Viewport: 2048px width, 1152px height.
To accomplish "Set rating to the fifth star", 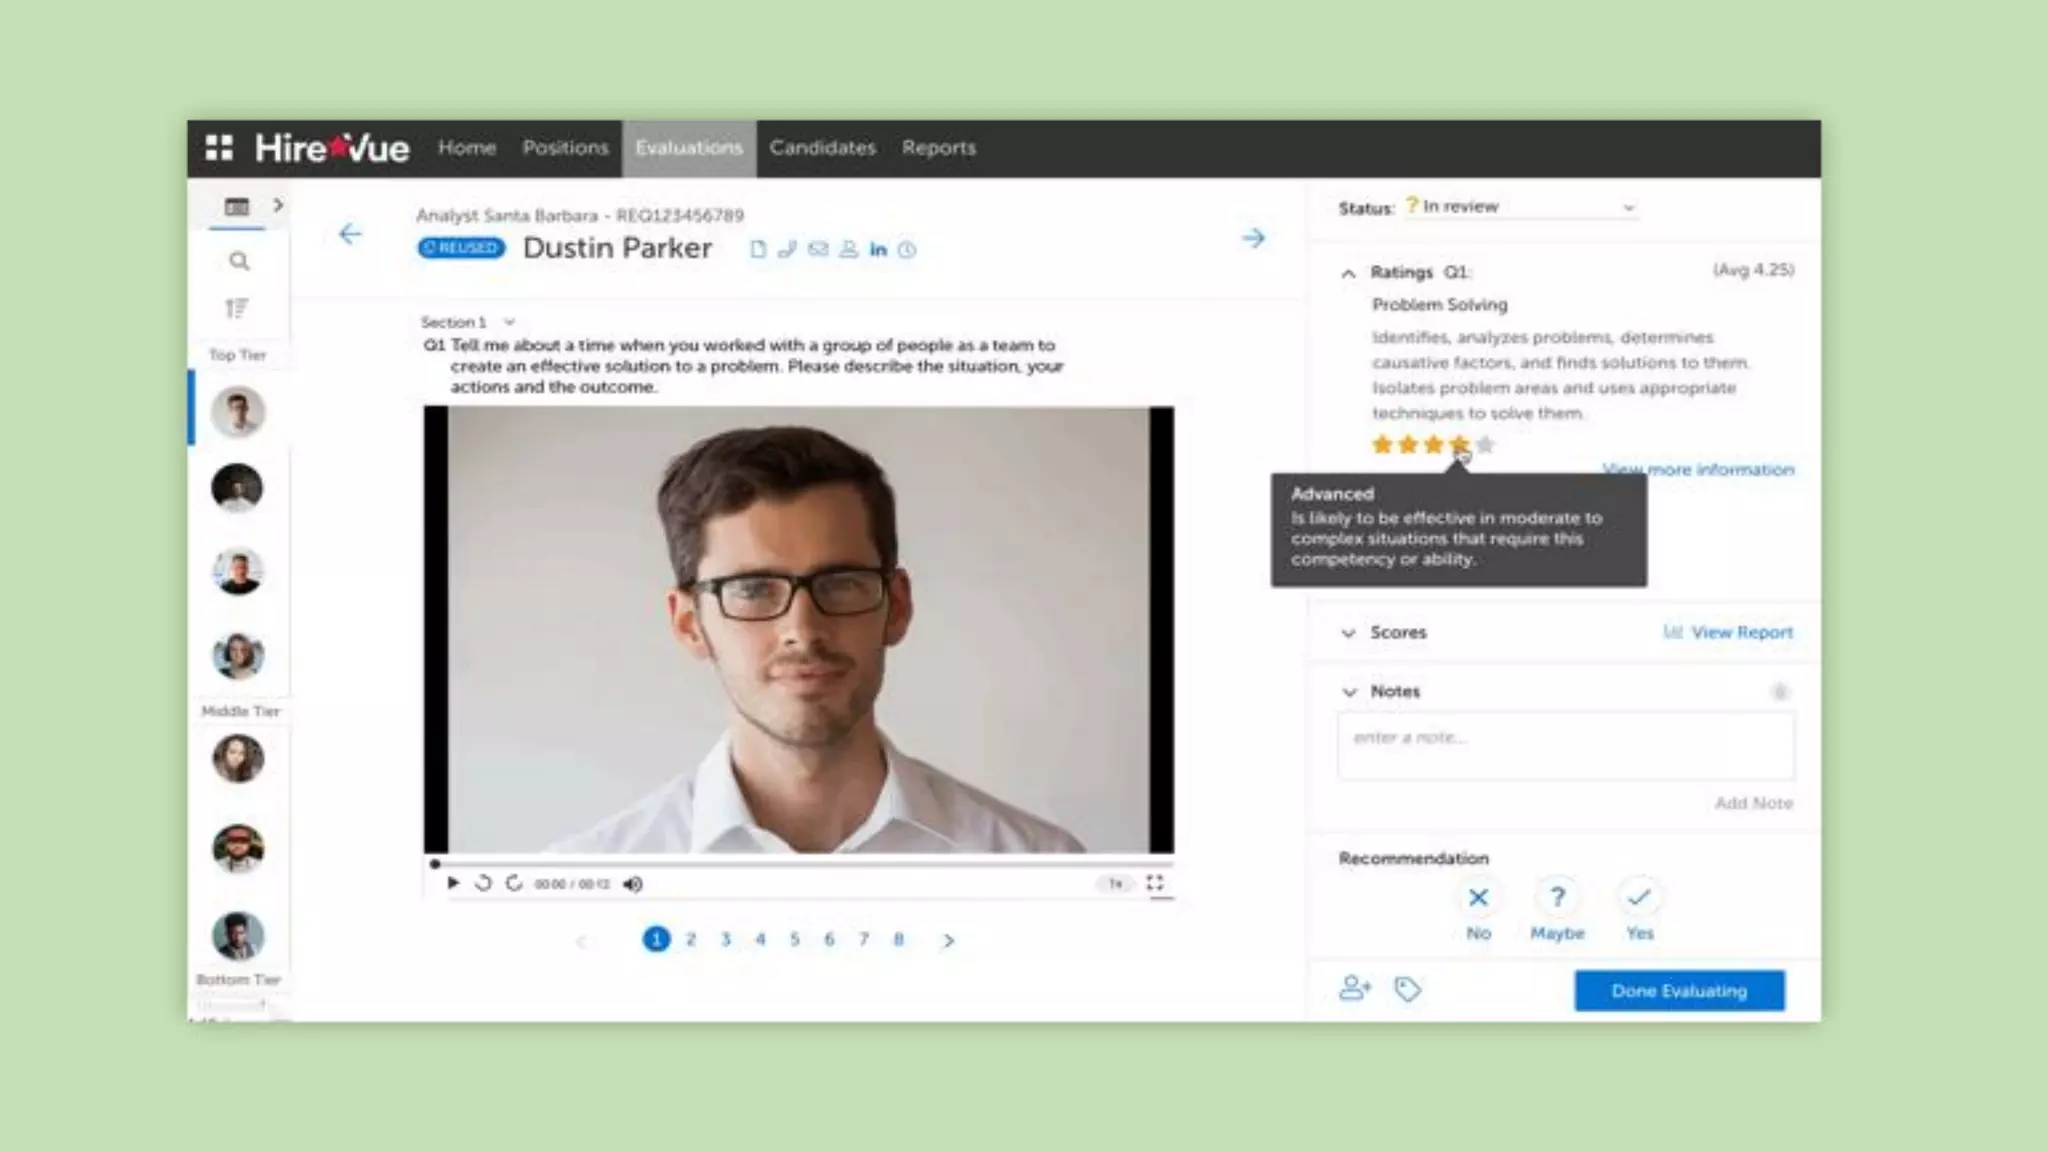I will pos(1486,445).
